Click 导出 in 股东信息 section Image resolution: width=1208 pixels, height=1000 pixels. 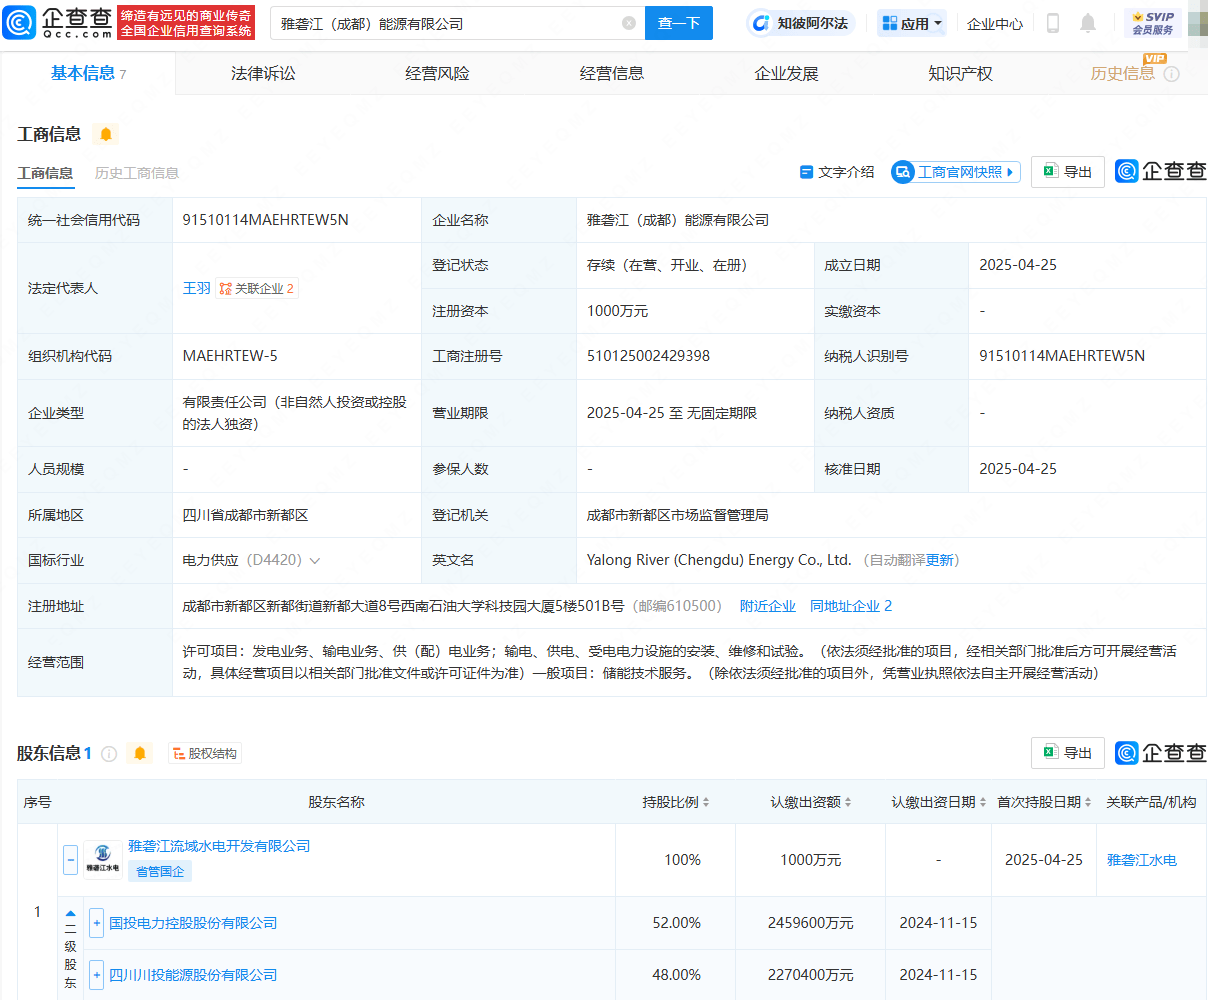tap(1068, 753)
